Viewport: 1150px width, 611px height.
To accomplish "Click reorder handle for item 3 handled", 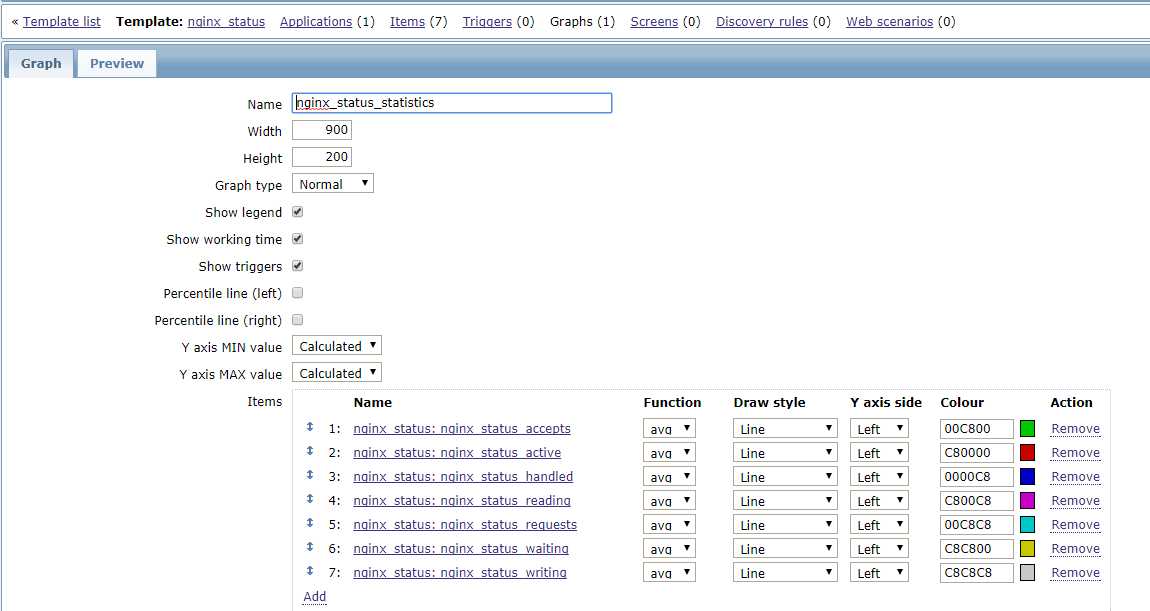I will 310,475.
